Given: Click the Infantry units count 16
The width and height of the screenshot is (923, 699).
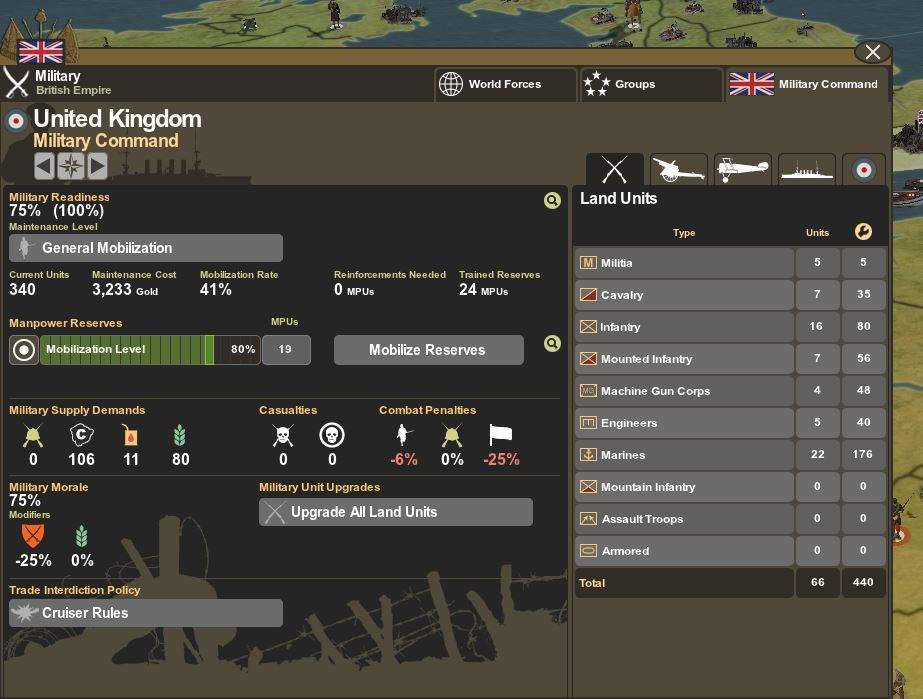Looking at the screenshot, I should pyautogui.click(x=817, y=326).
